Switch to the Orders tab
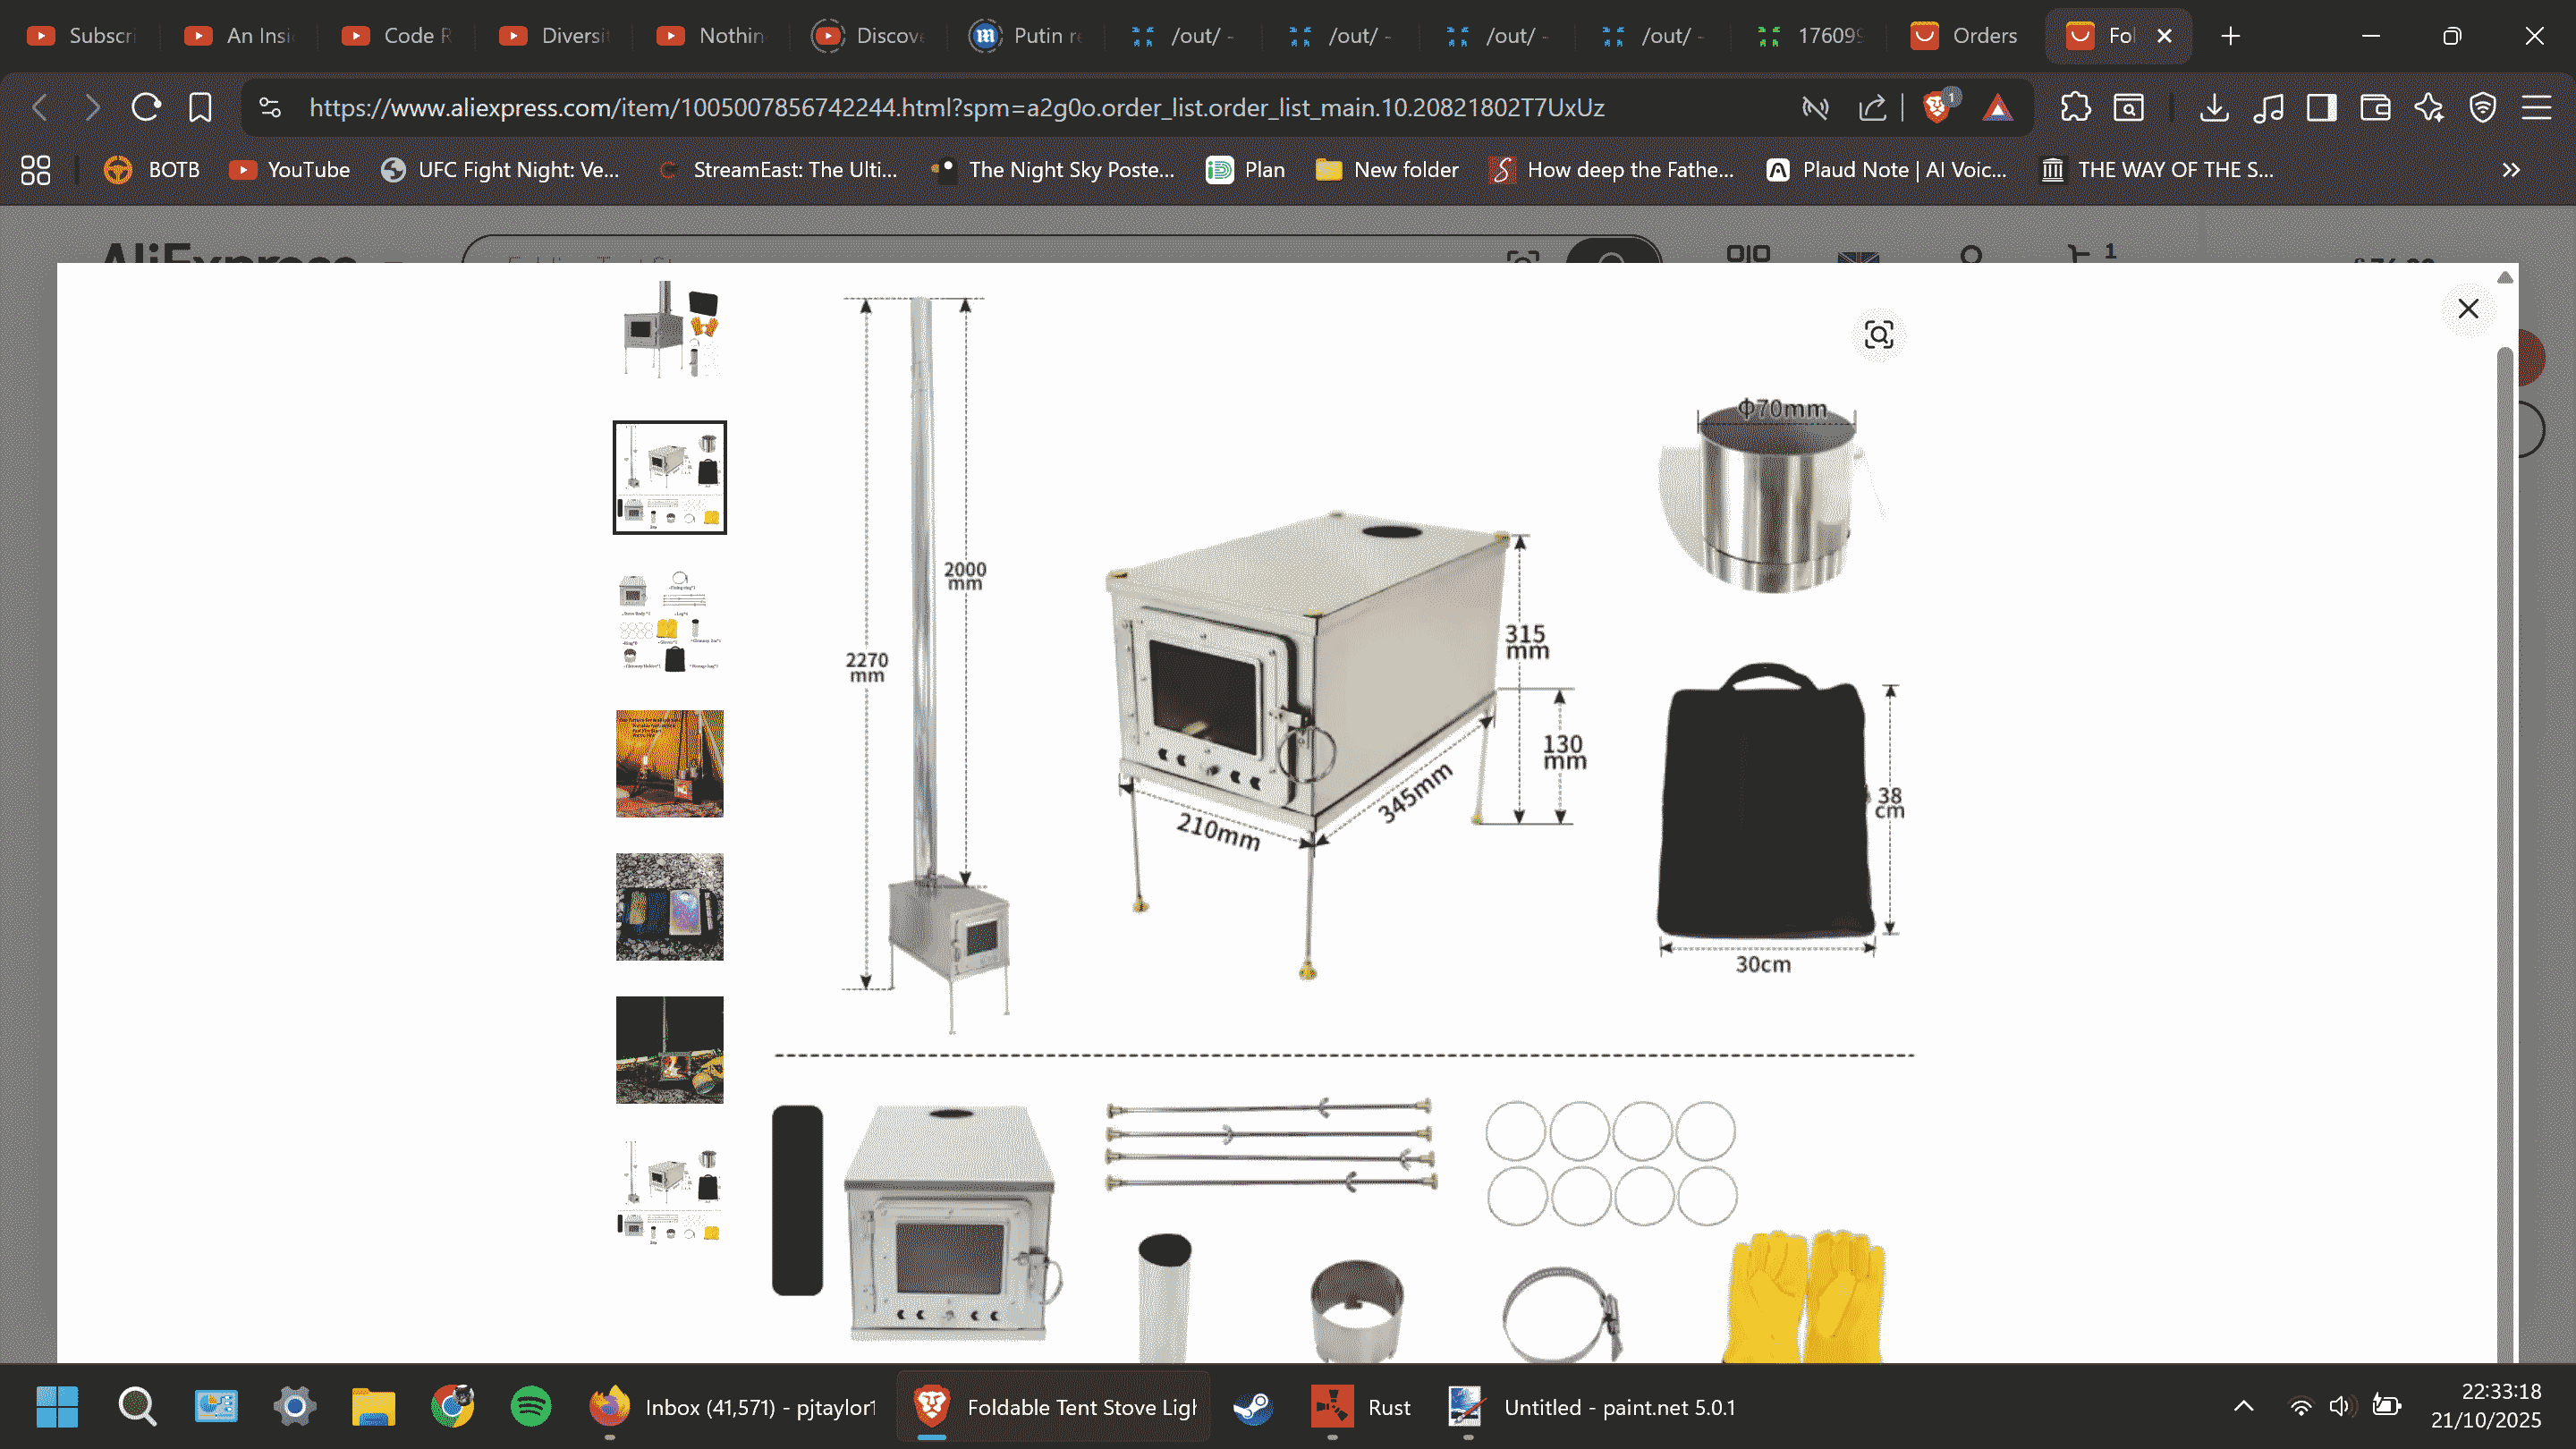Image resolution: width=2576 pixels, height=1449 pixels. pyautogui.click(x=1964, y=36)
